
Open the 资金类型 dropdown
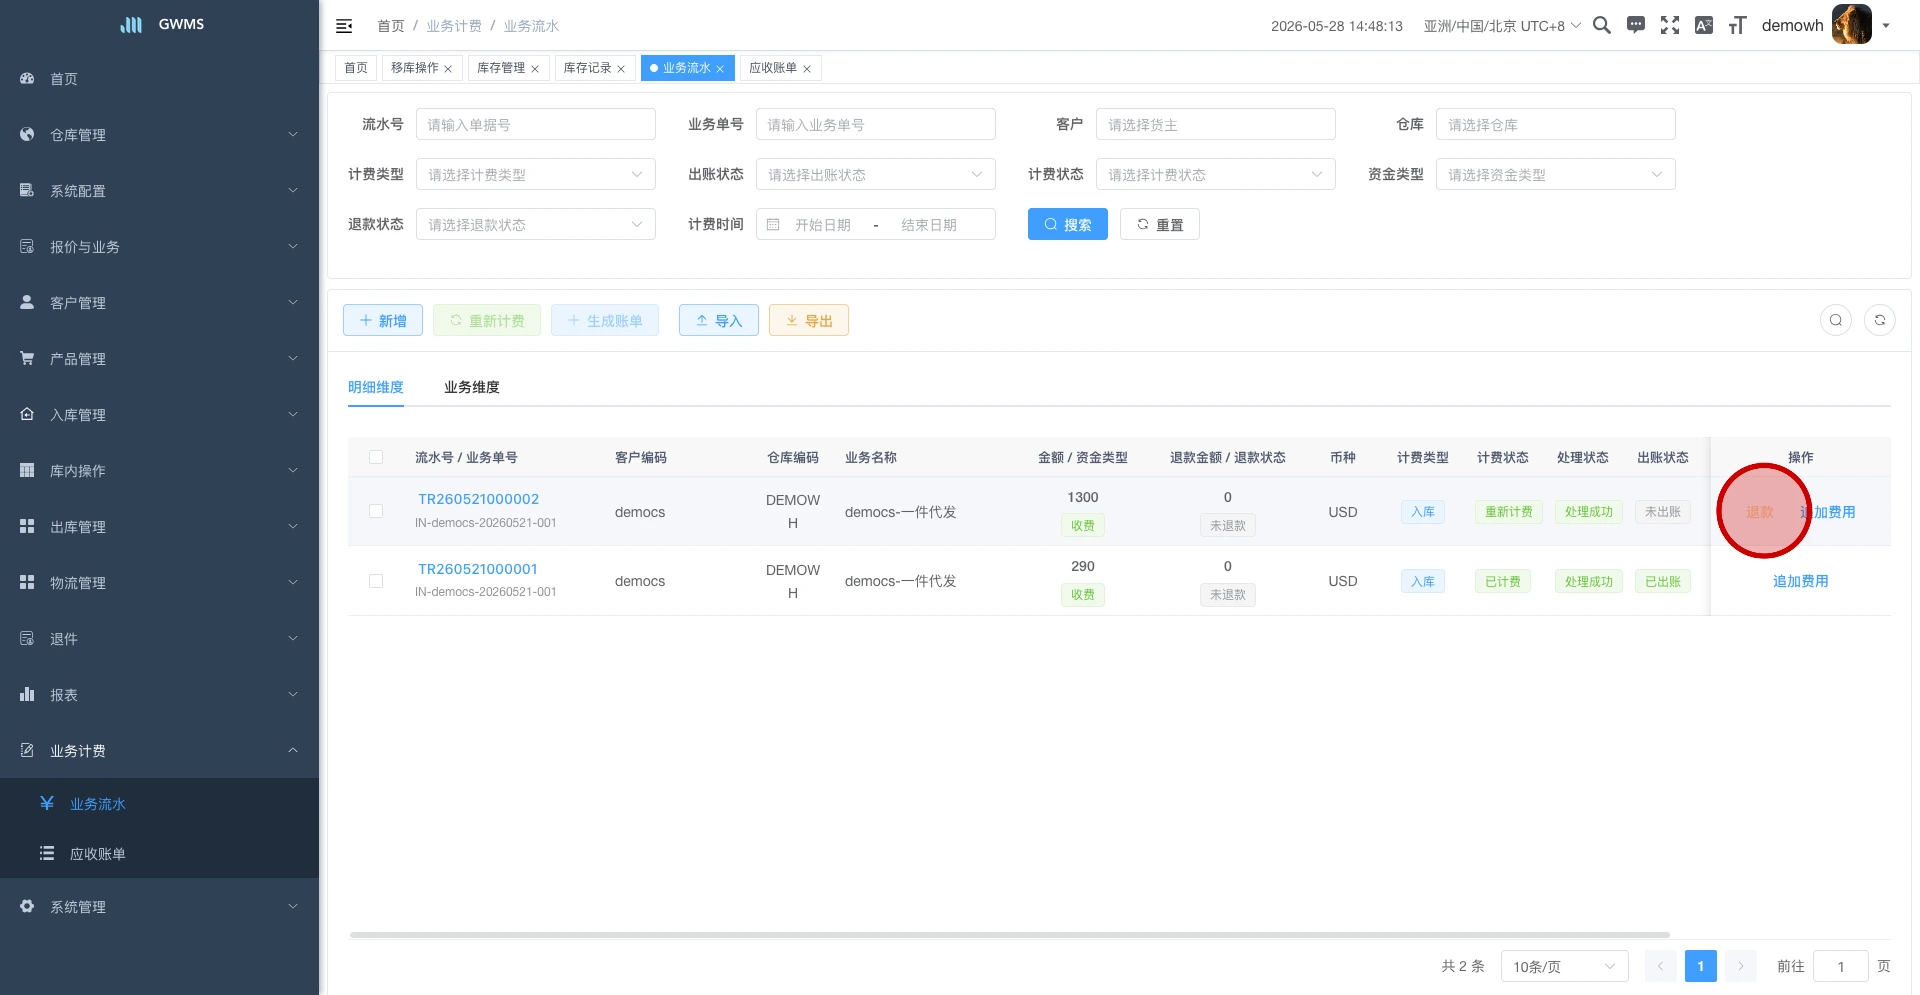(1556, 174)
